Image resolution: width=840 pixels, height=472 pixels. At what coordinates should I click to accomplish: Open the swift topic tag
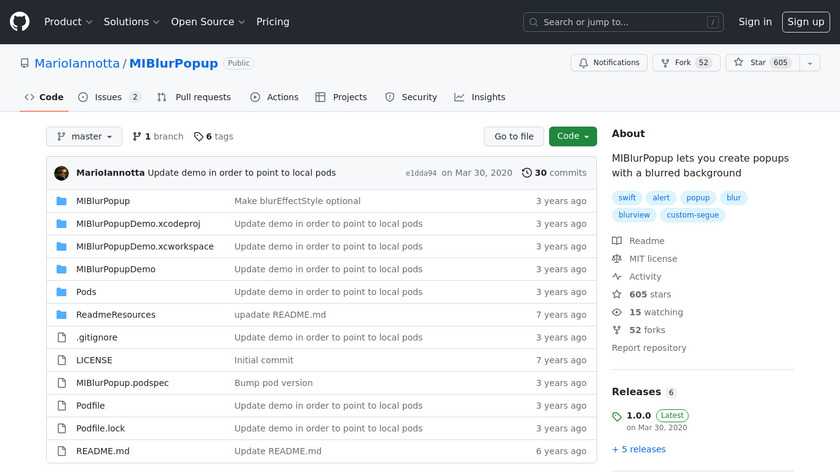pyautogui.click(x=627, y=198)
